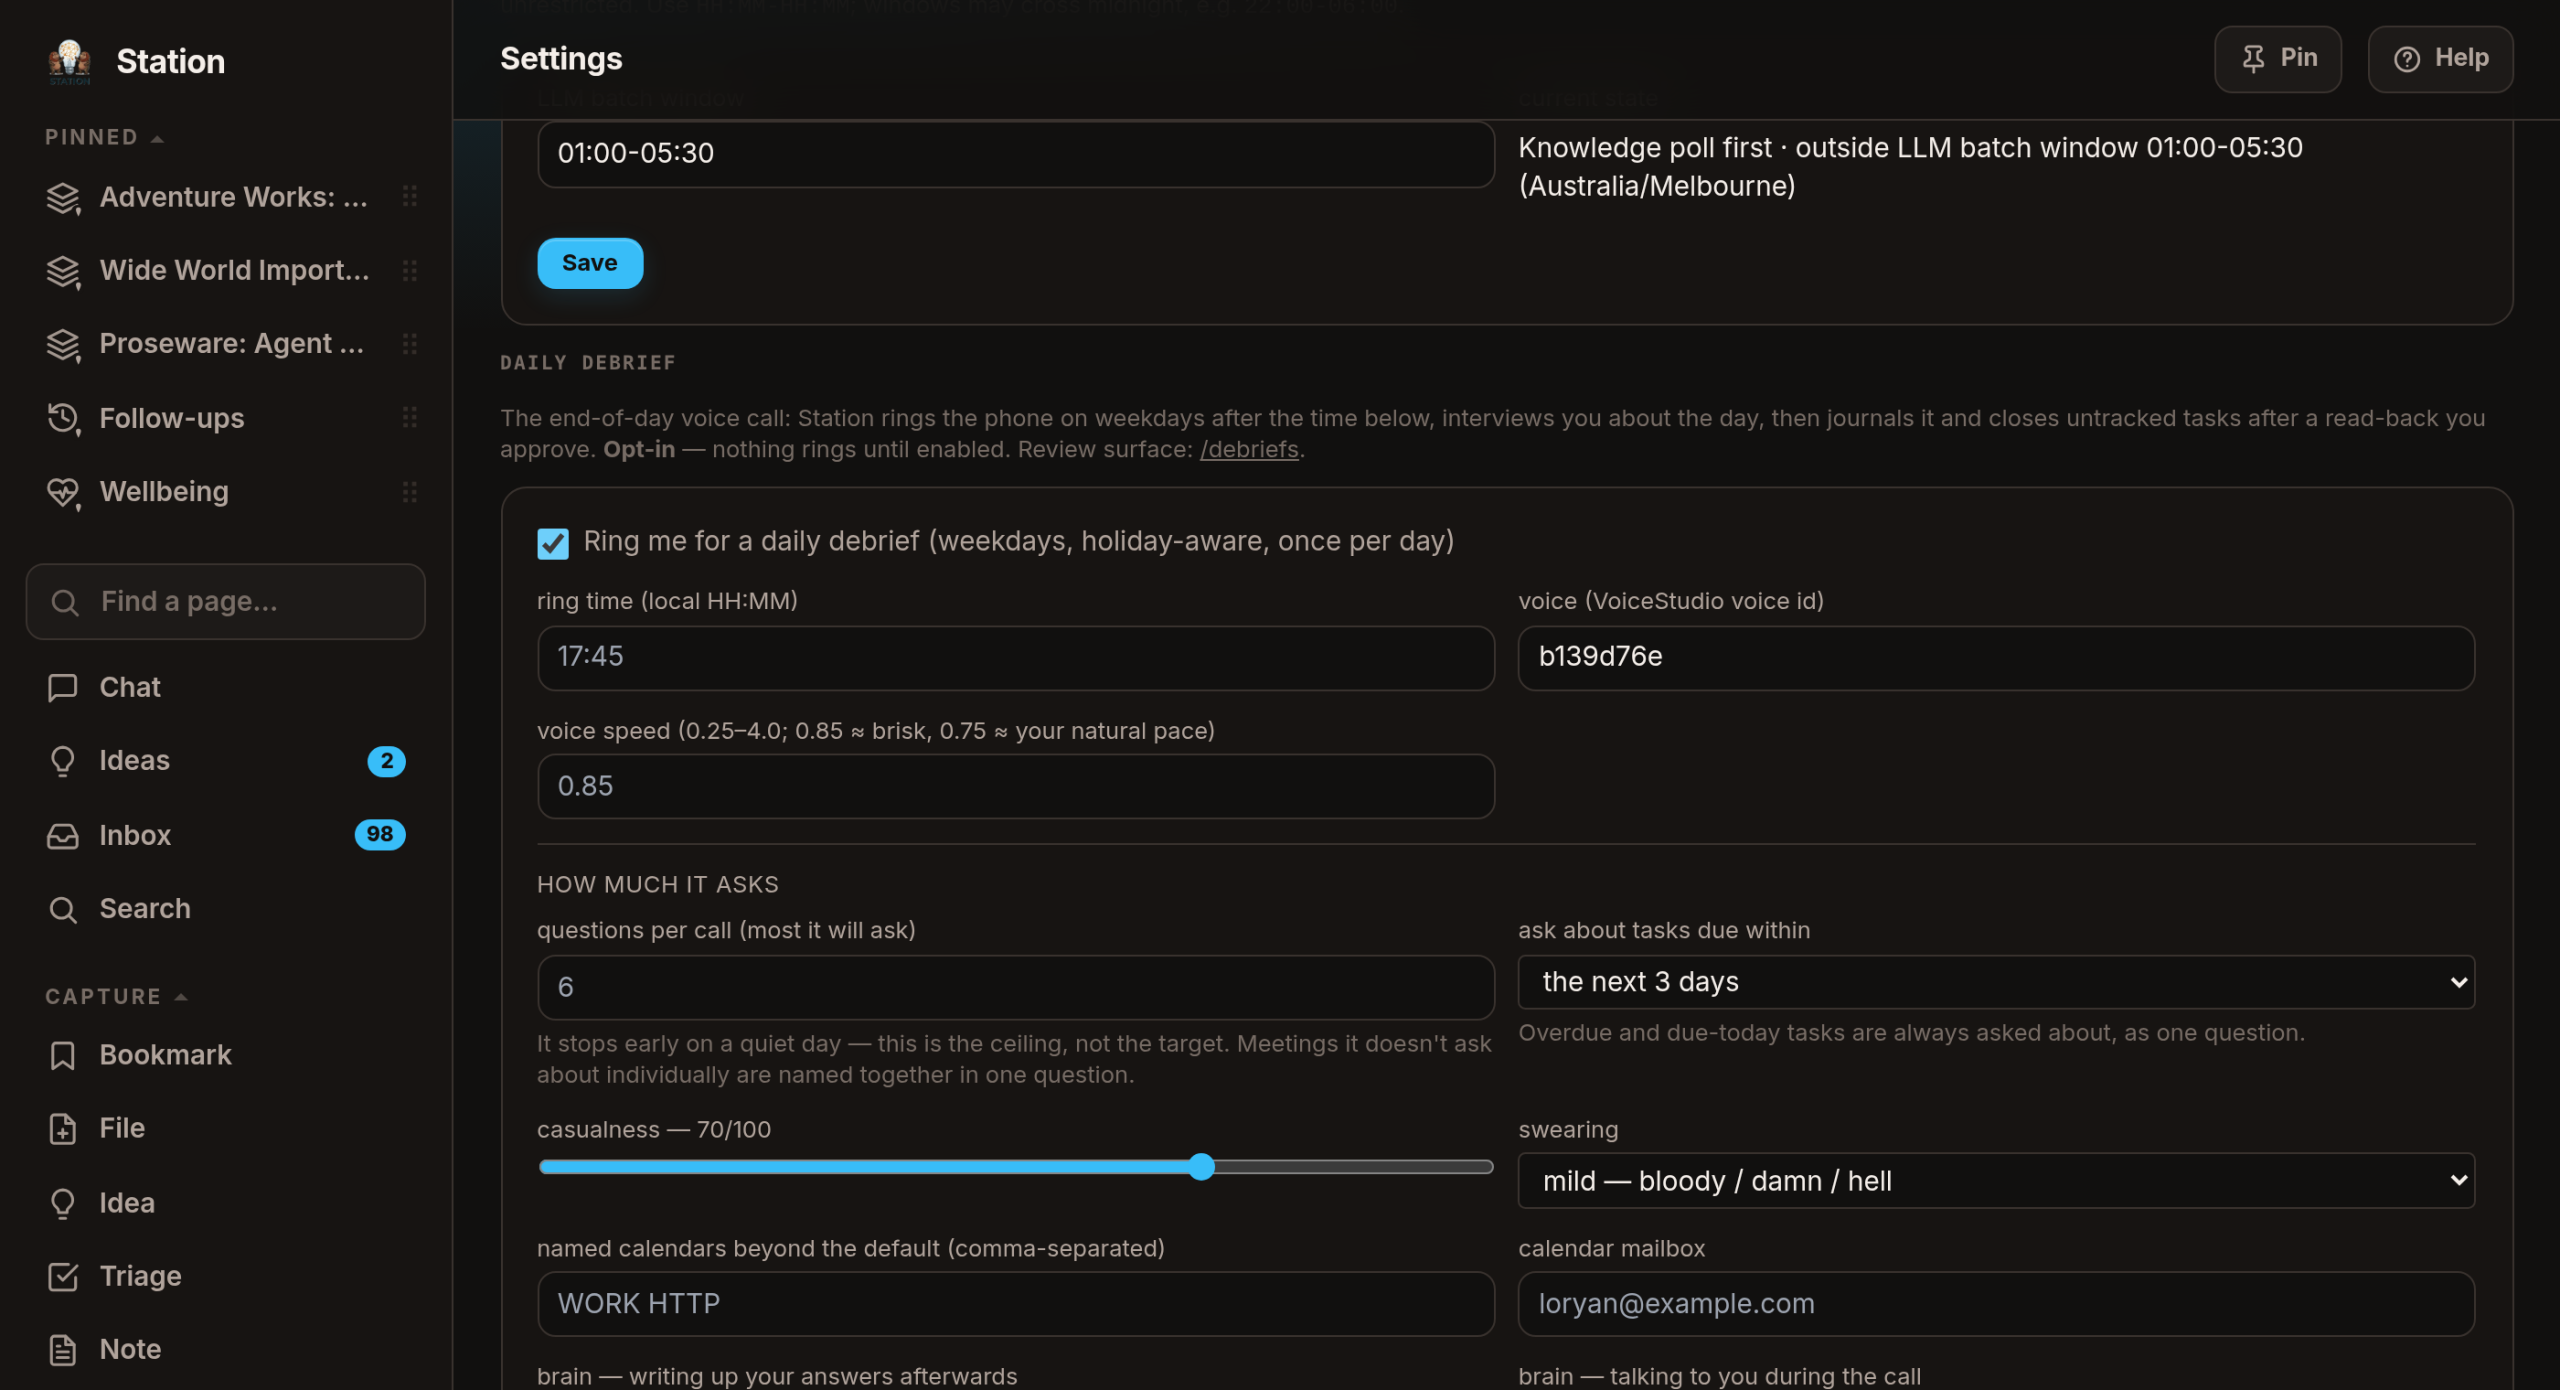This screenshot has height=1390, width=2560.
Task: Click the Find a page search field
Action: [226, 602]
